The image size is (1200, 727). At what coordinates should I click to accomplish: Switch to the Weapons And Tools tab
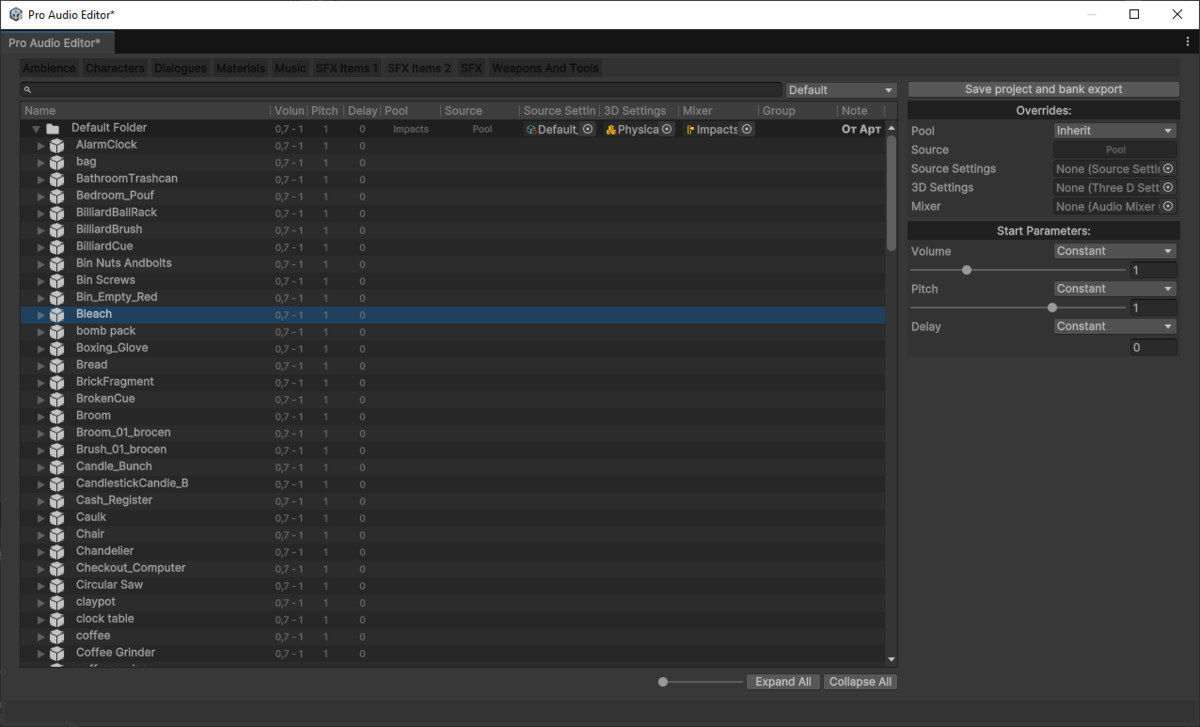click(545, 68)
